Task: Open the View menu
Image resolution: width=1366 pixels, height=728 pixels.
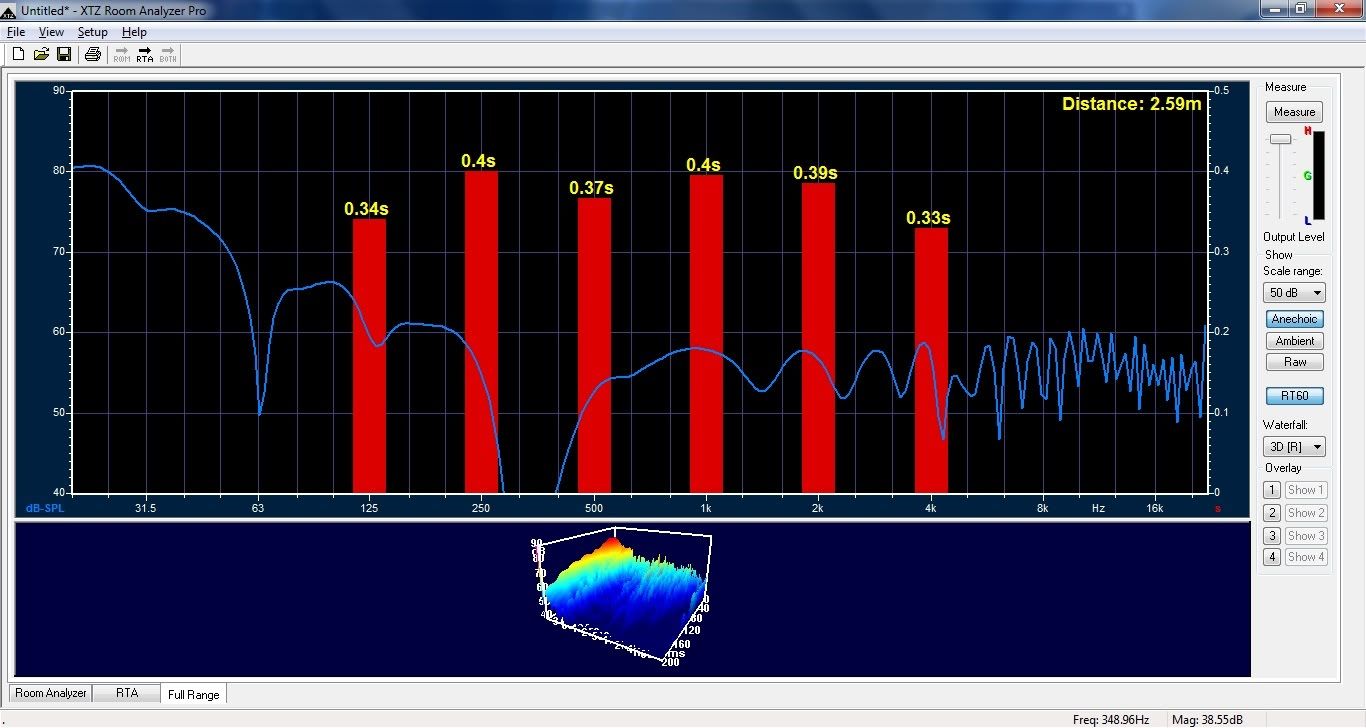Action: pyautogui.click(x=51, y=32)
